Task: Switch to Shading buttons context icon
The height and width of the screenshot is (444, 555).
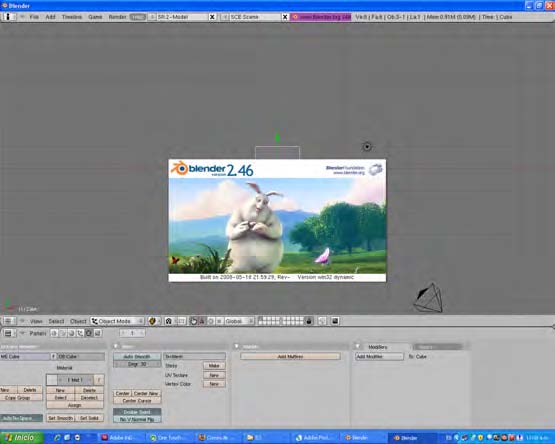Action: [x=71, y=333]
